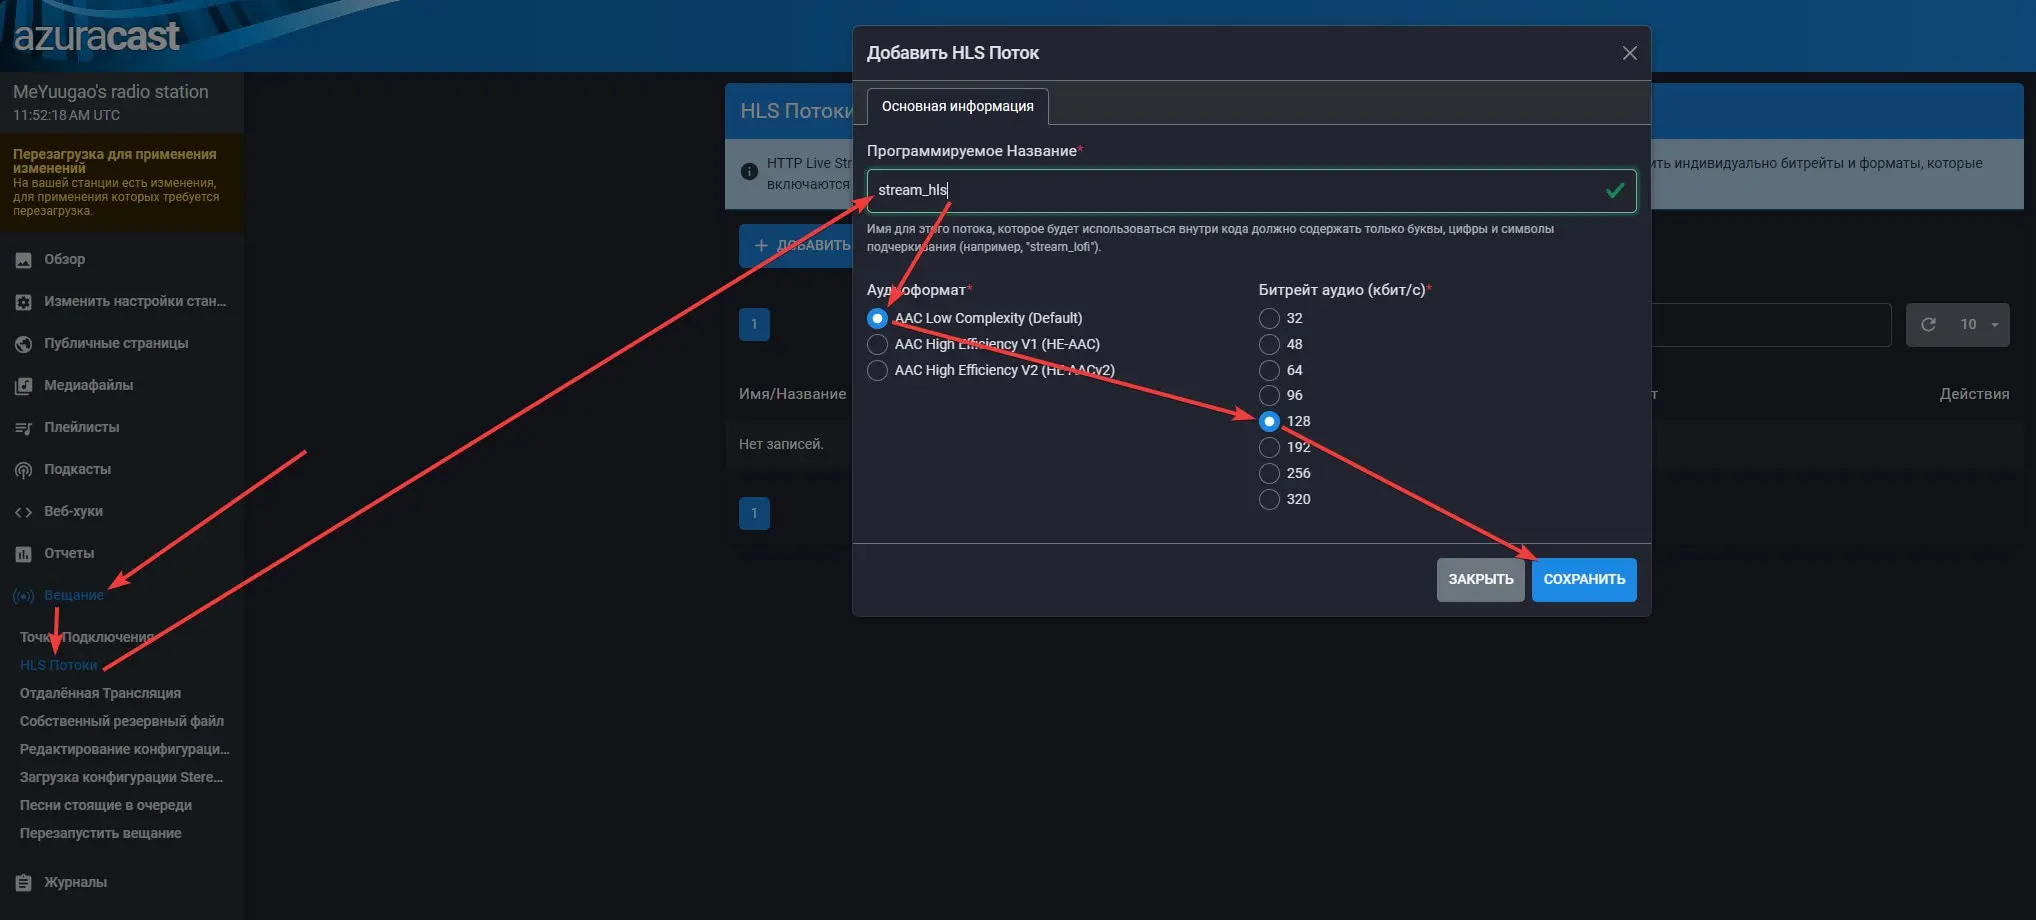The image size is (2036, 920).
Task: Open Отчеты menu item
Action: pyautogui.click(x=69, y=554)
